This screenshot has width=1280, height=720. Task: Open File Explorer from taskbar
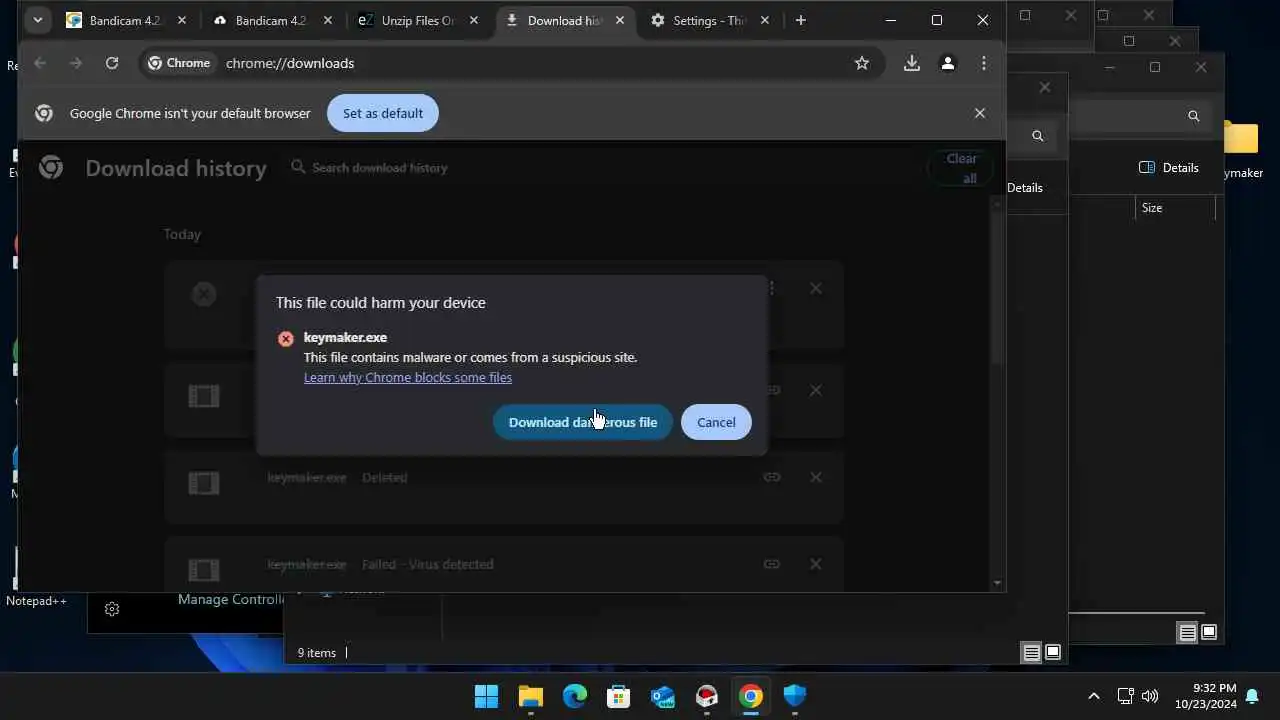pos(531,696)
